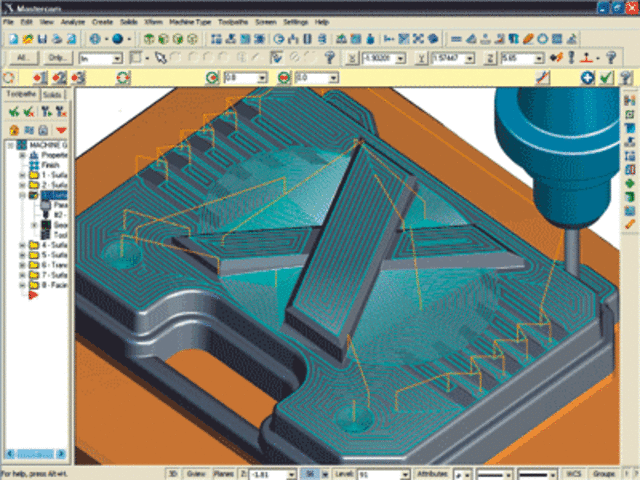The width and height of the screenshot is (640, 480).
Task: Open the 'In' selection mode dropdown
Action: [x=117, y=59]
